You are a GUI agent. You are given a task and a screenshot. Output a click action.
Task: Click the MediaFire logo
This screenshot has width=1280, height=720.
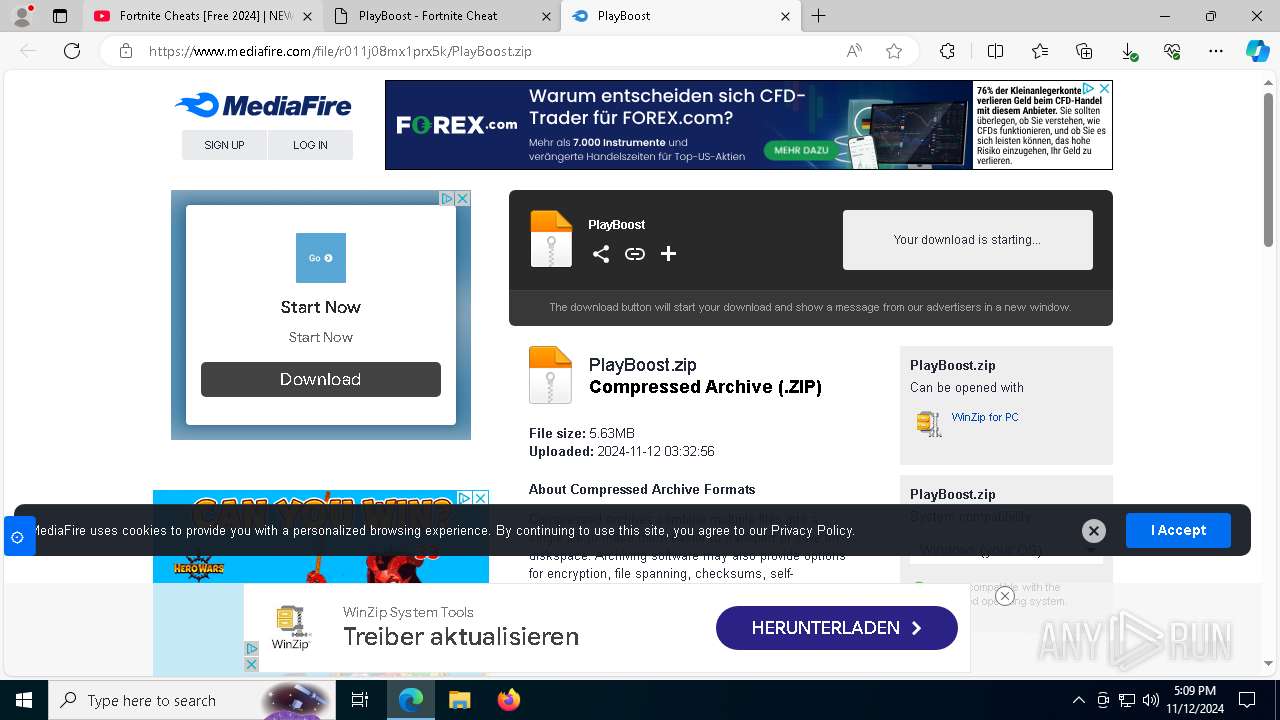[263, 105]
